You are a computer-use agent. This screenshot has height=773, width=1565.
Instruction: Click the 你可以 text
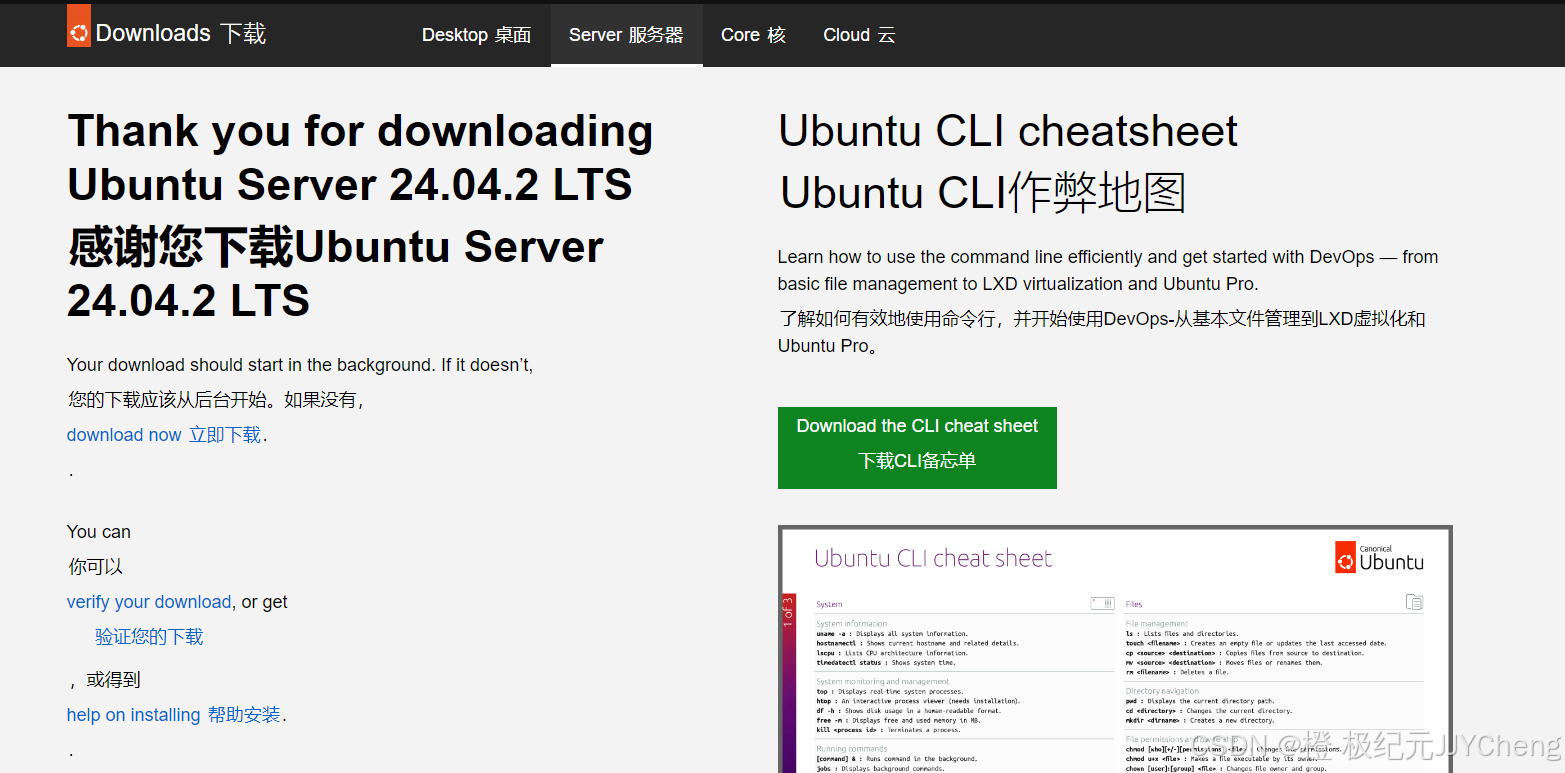tap(96, 567)
